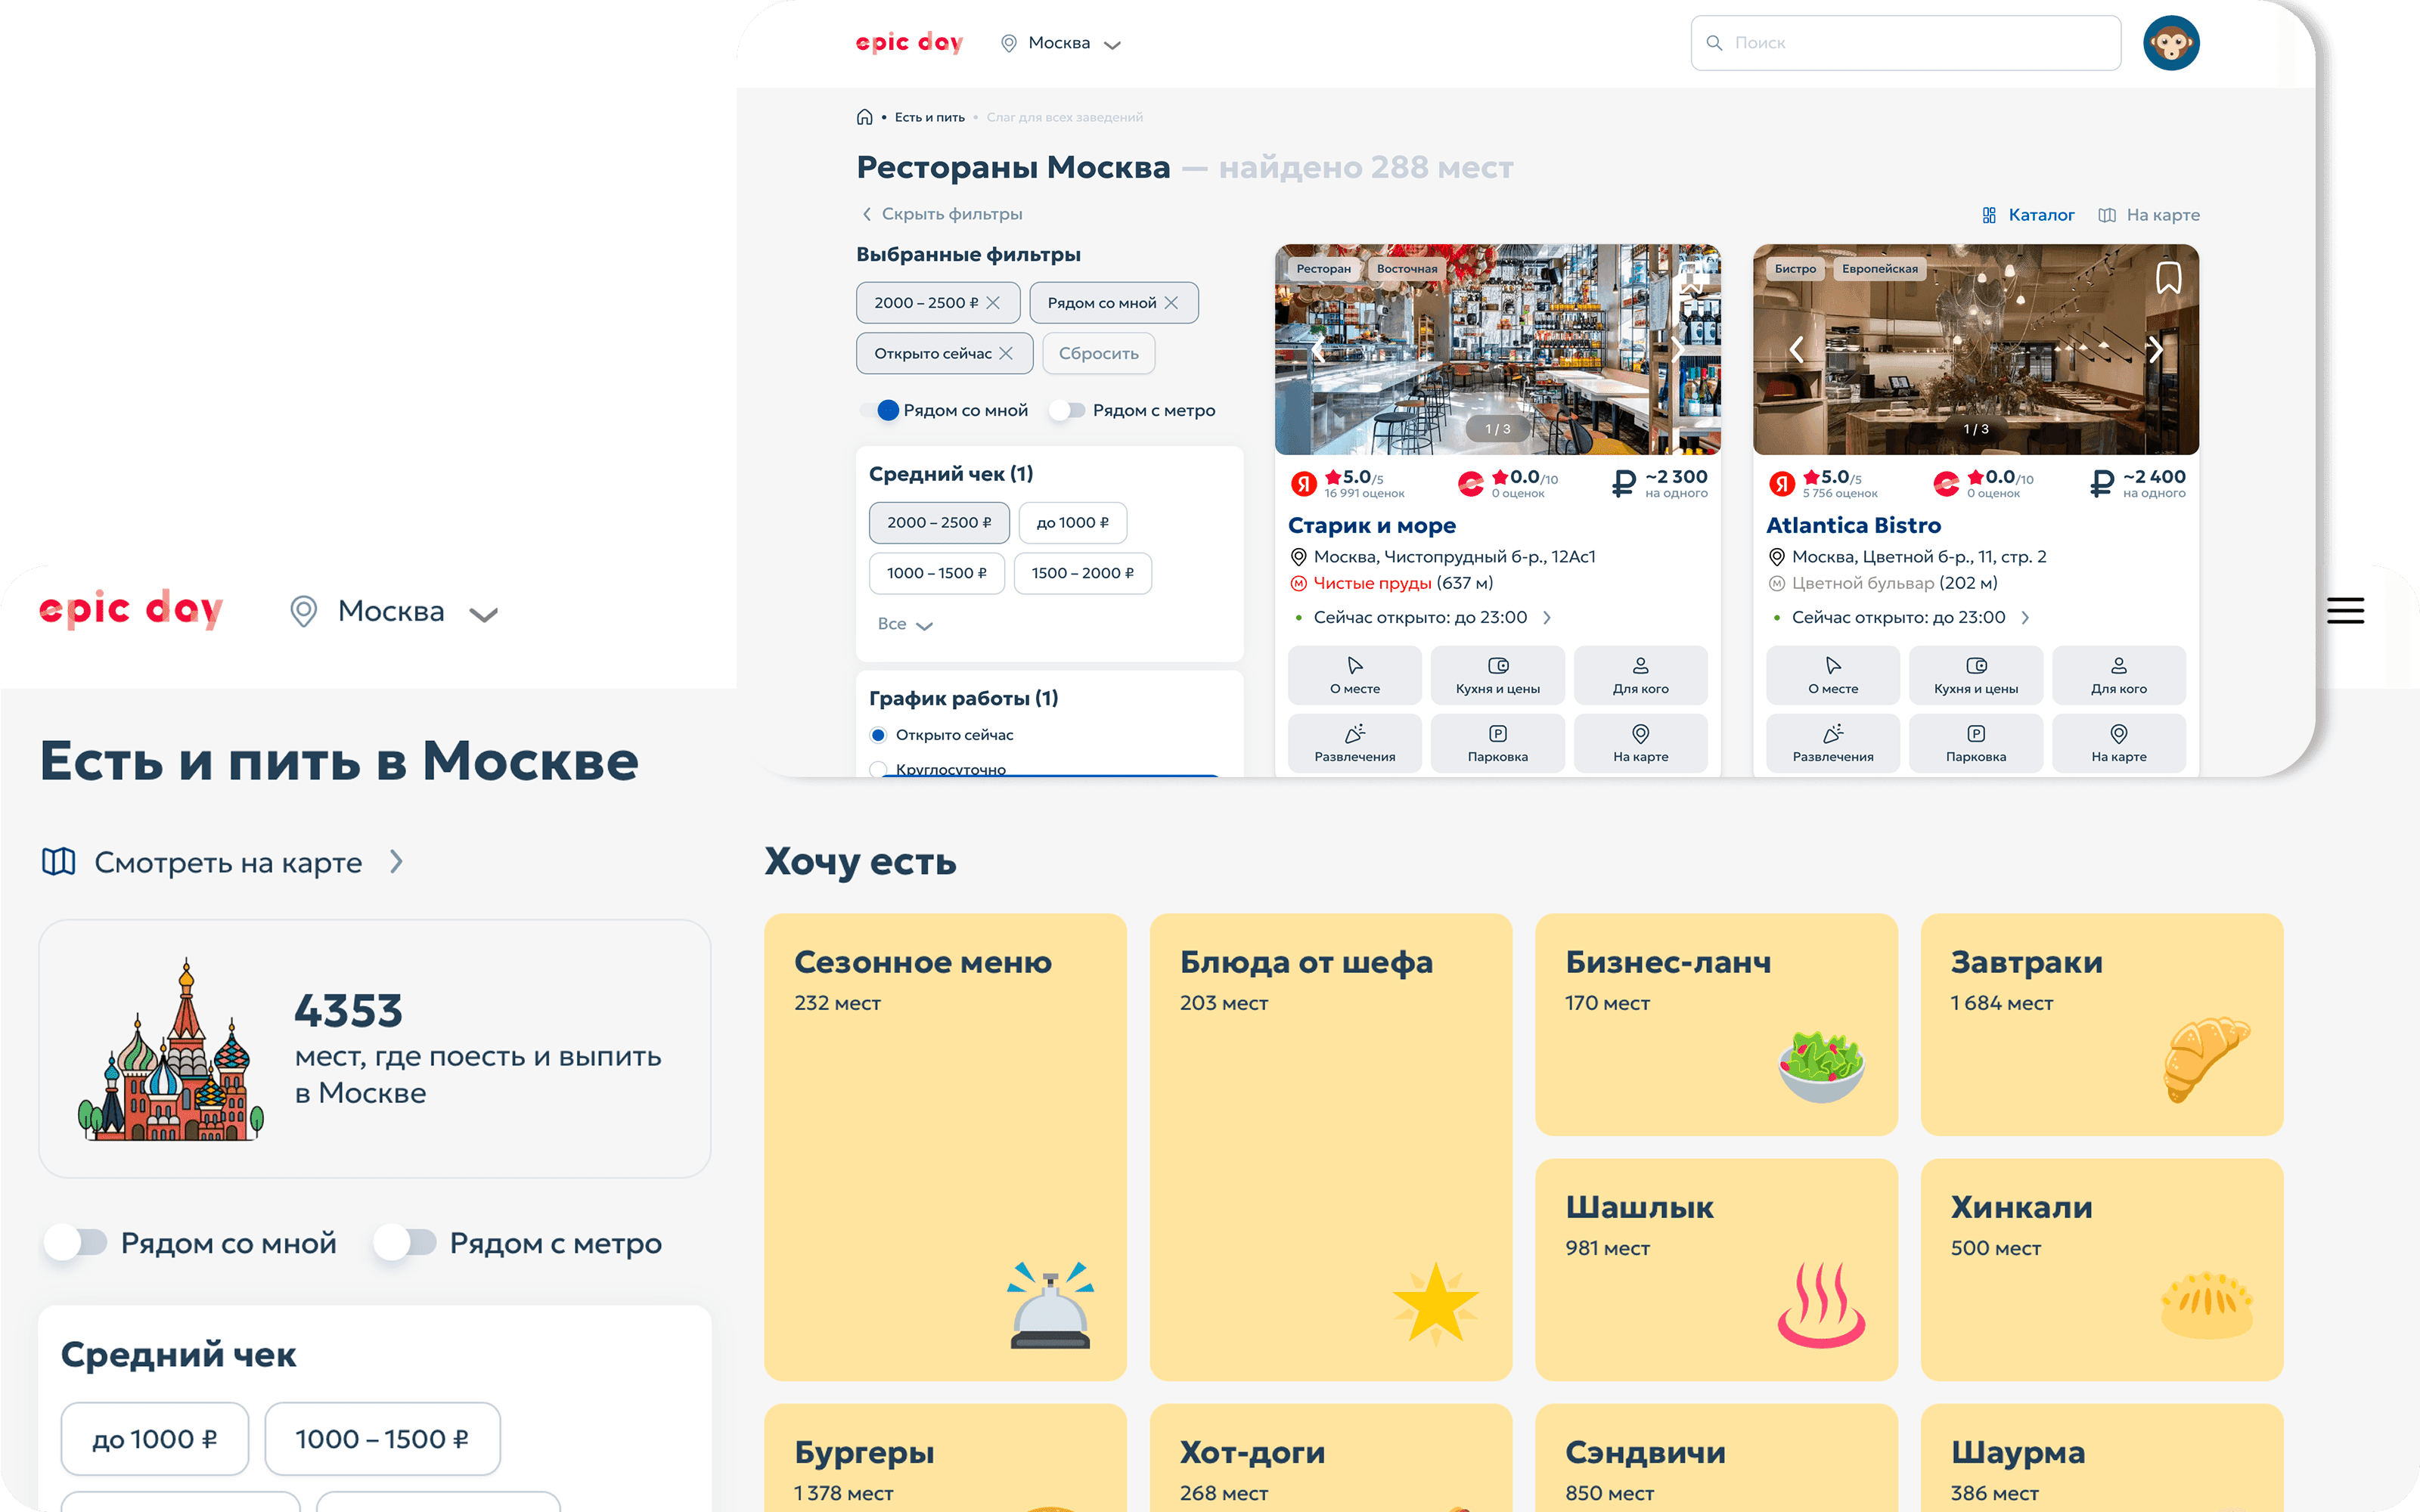The image size is (2420, 1512).
Task: Open the Москва city dropdown in top header
Action: tap(1060, 43)
